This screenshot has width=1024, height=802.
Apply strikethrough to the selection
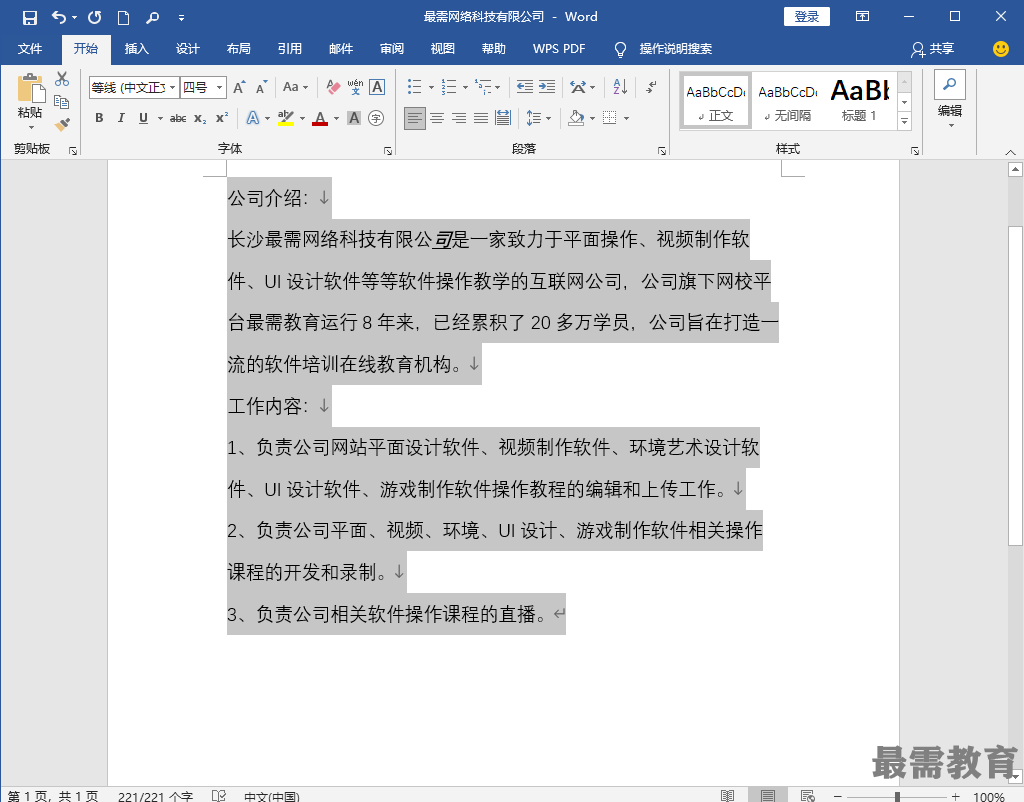[x=178, y=118]
